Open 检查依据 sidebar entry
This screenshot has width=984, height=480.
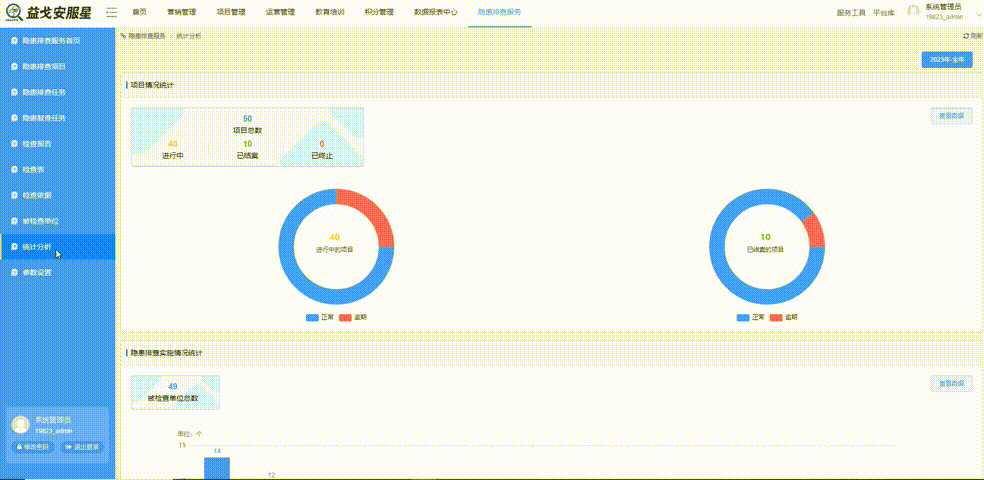57,195
